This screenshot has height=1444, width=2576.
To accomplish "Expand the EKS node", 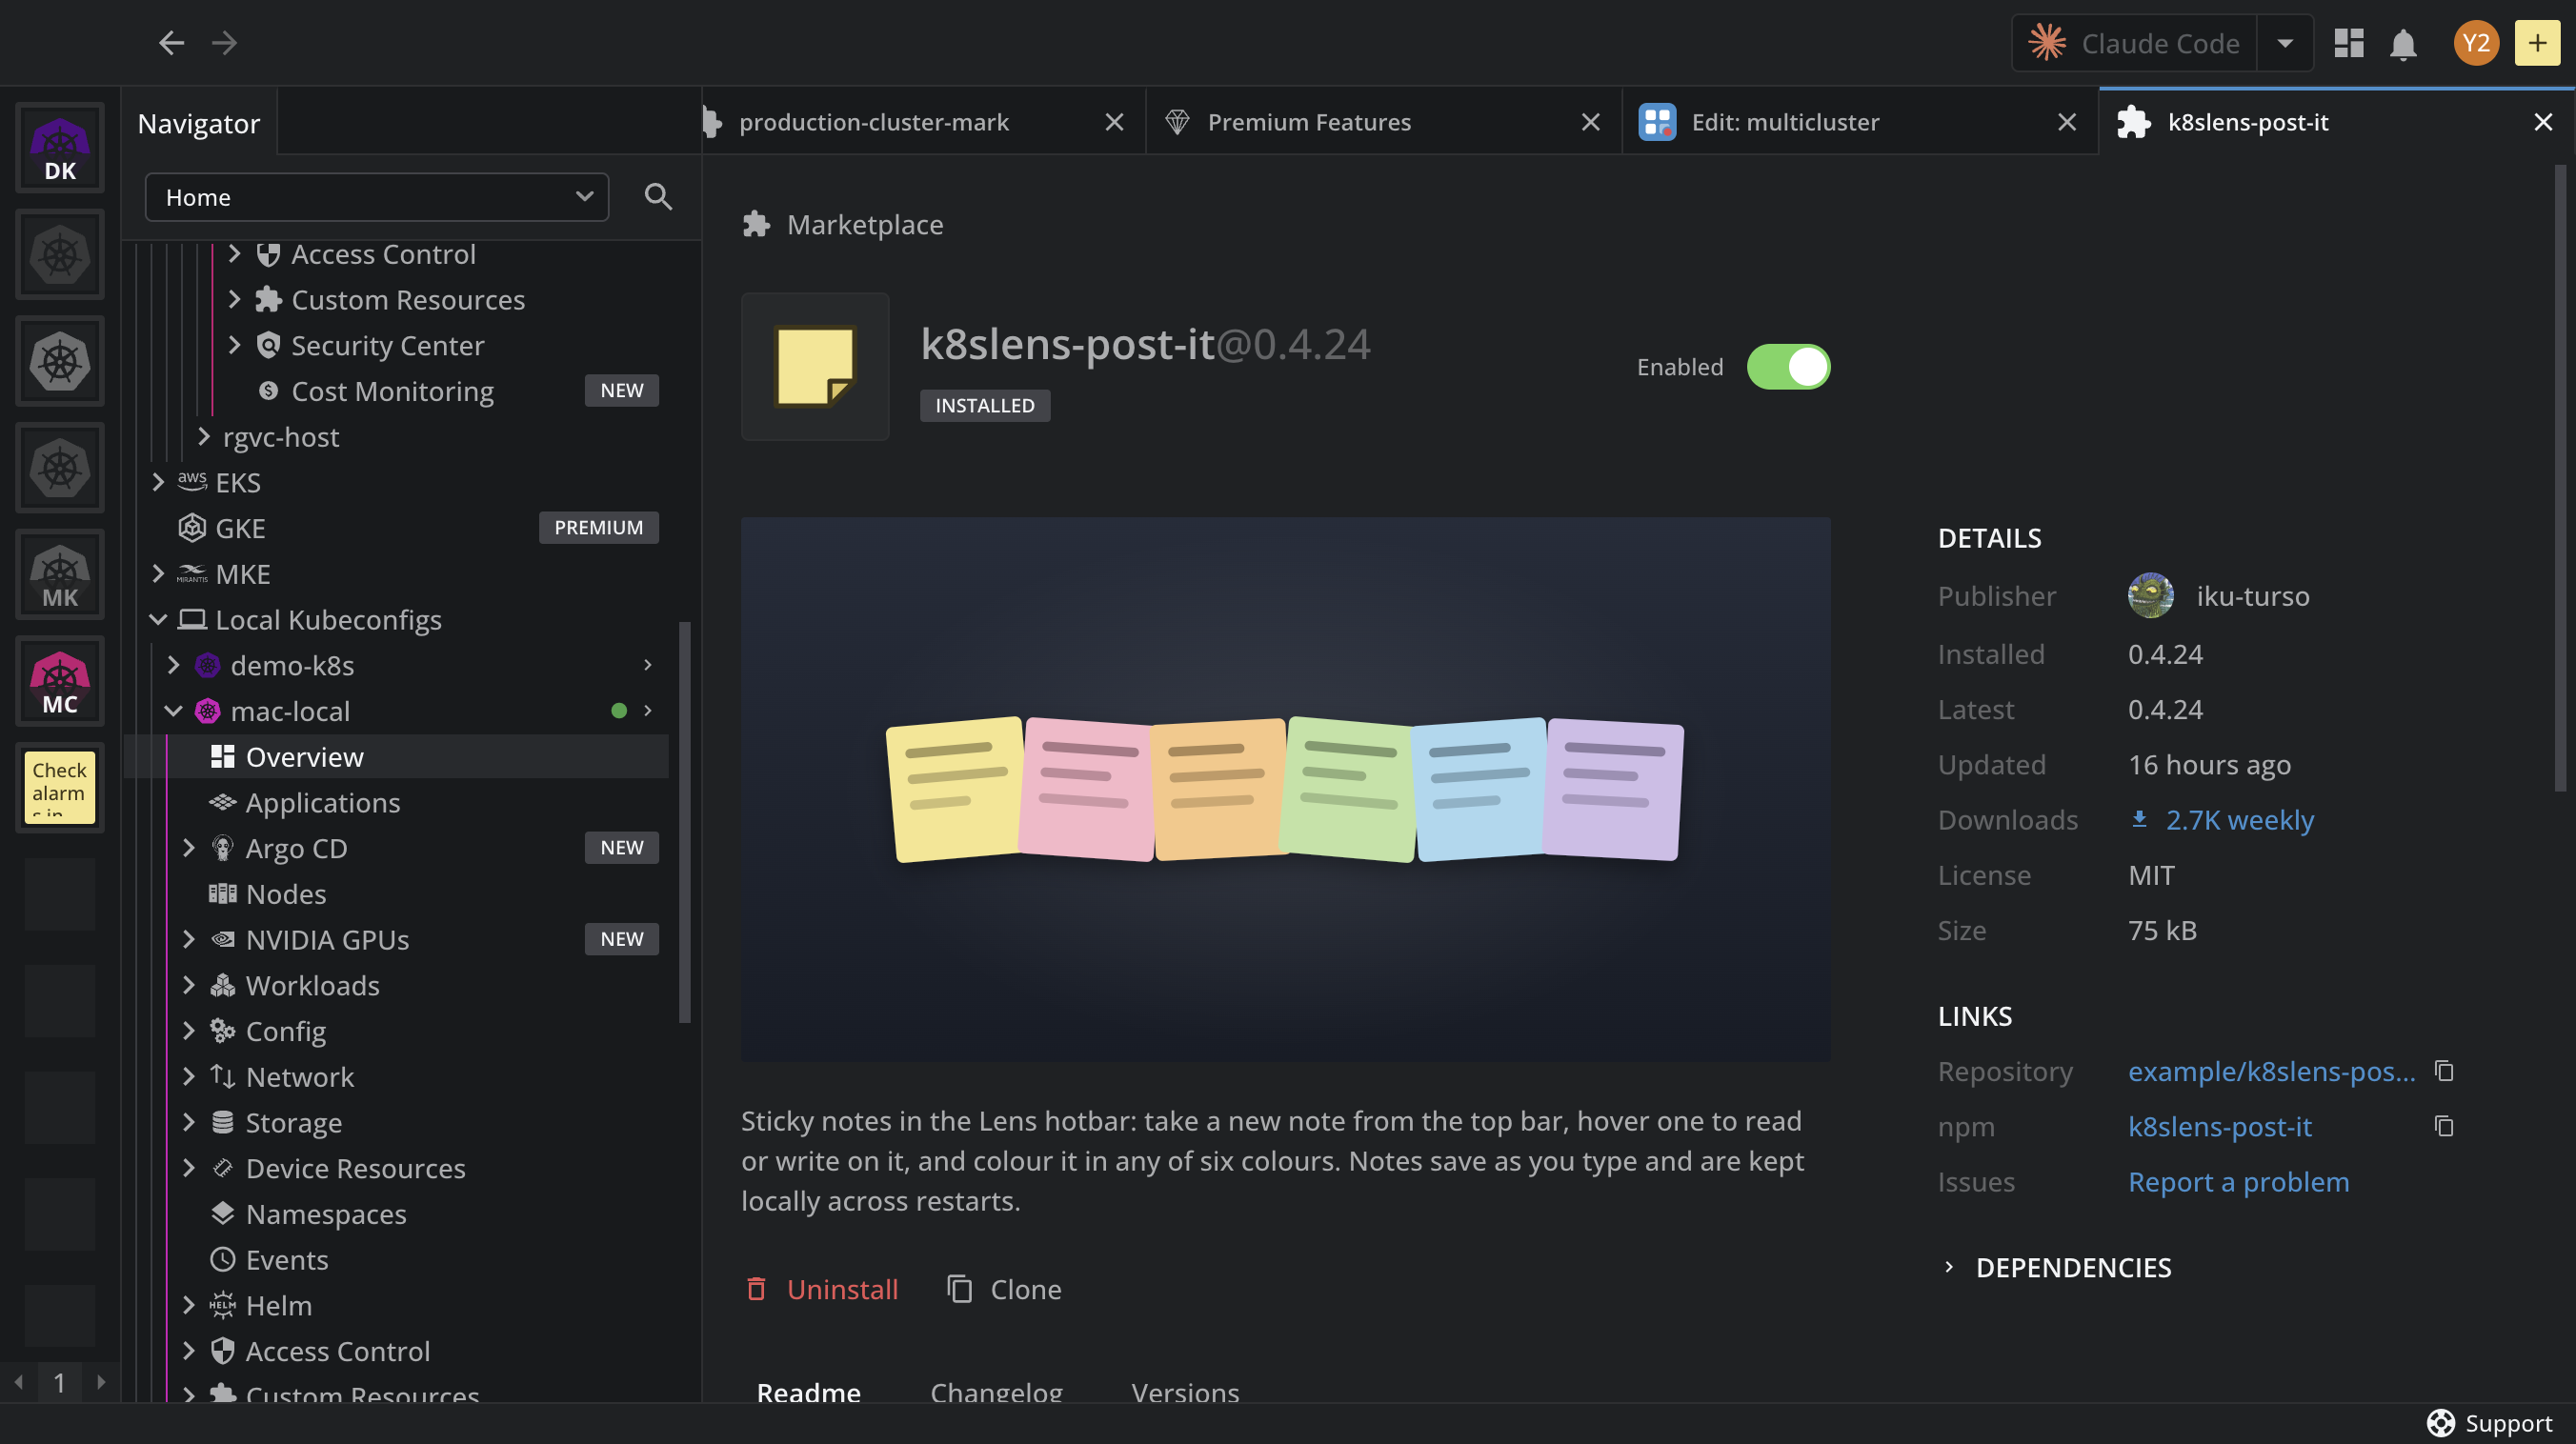I will point(158,482).
